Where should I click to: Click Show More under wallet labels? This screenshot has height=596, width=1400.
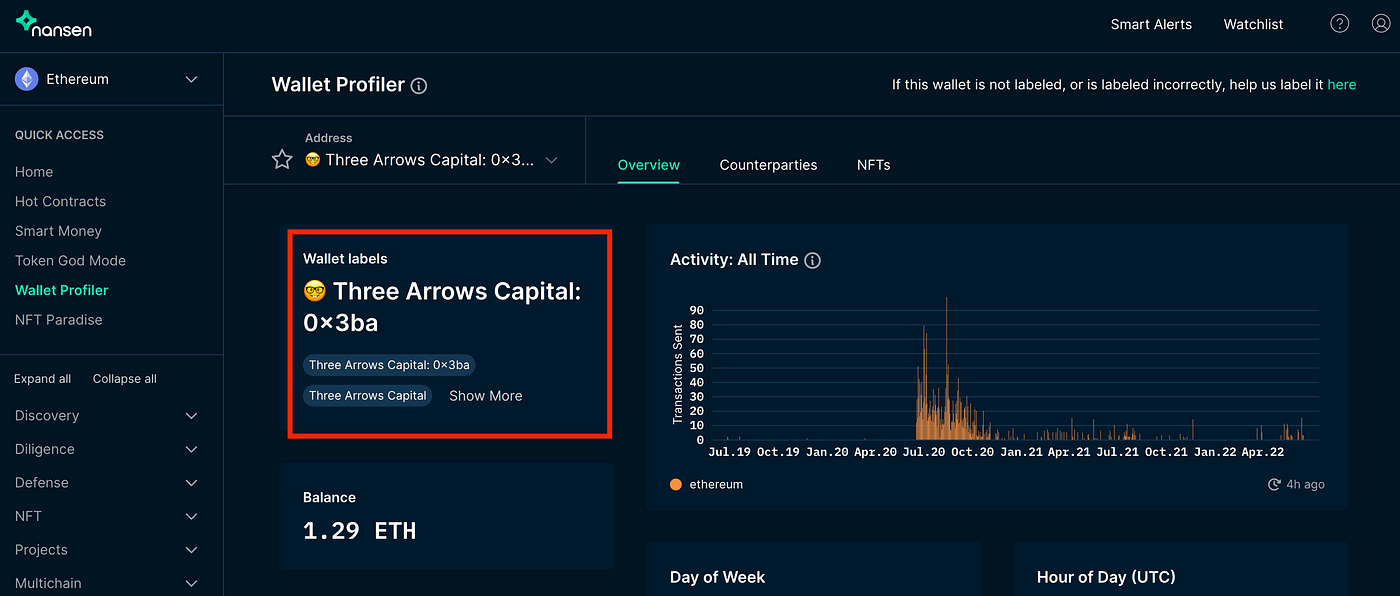click(485, 396)
